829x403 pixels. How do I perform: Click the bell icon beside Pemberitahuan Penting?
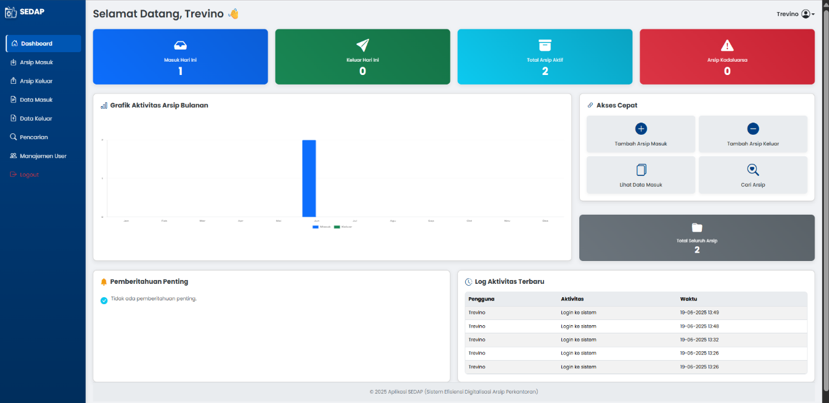[x=104, y=282]
